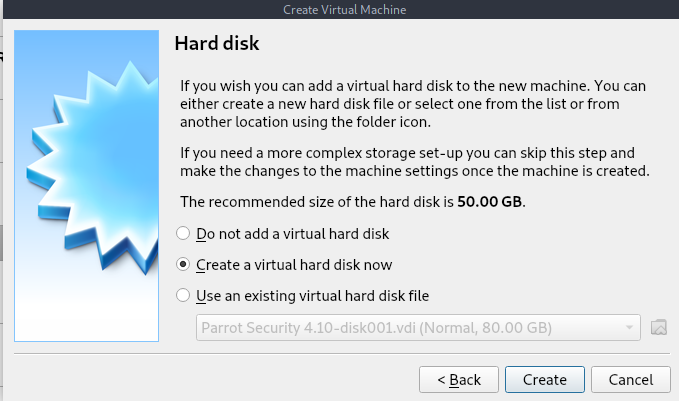Go to previous step with Back button
The image size is (679, 401).
coord(459,380)
